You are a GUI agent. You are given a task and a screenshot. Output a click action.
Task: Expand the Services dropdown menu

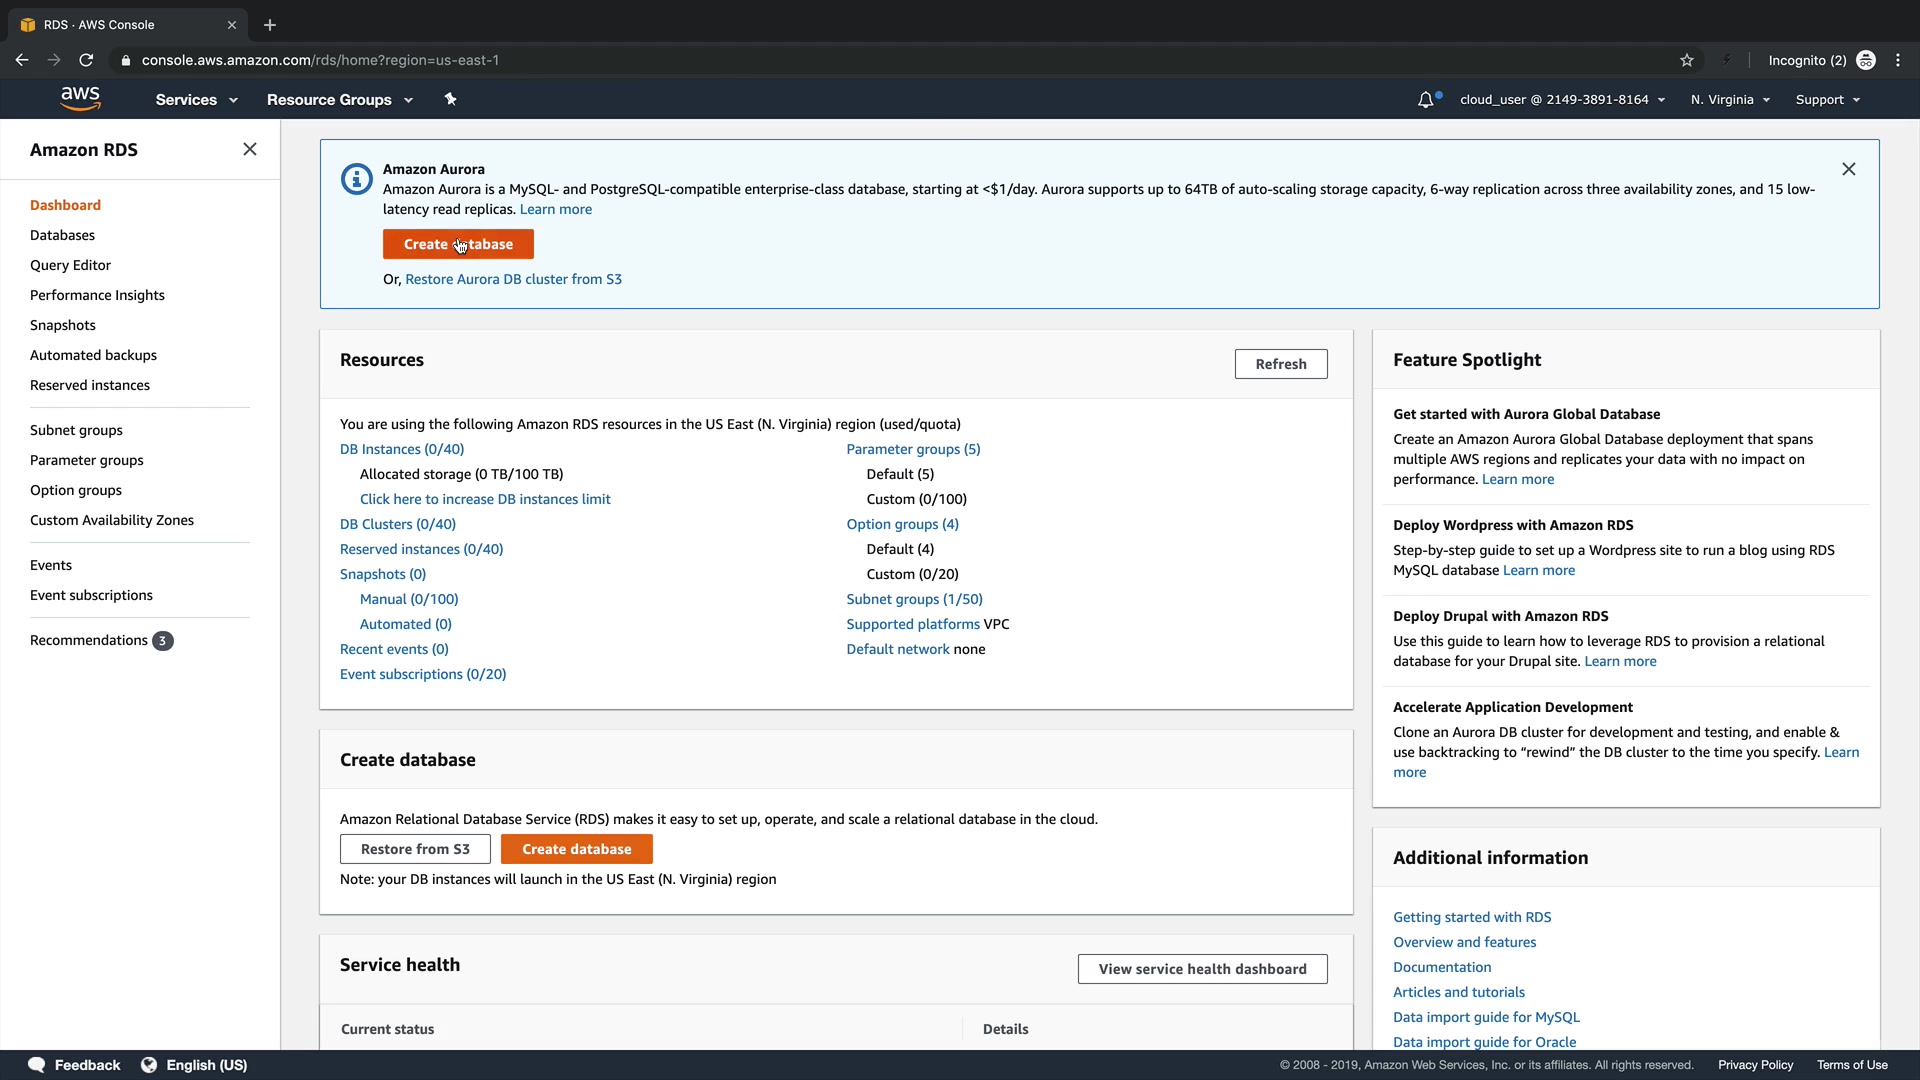click(x=196, y=100)
